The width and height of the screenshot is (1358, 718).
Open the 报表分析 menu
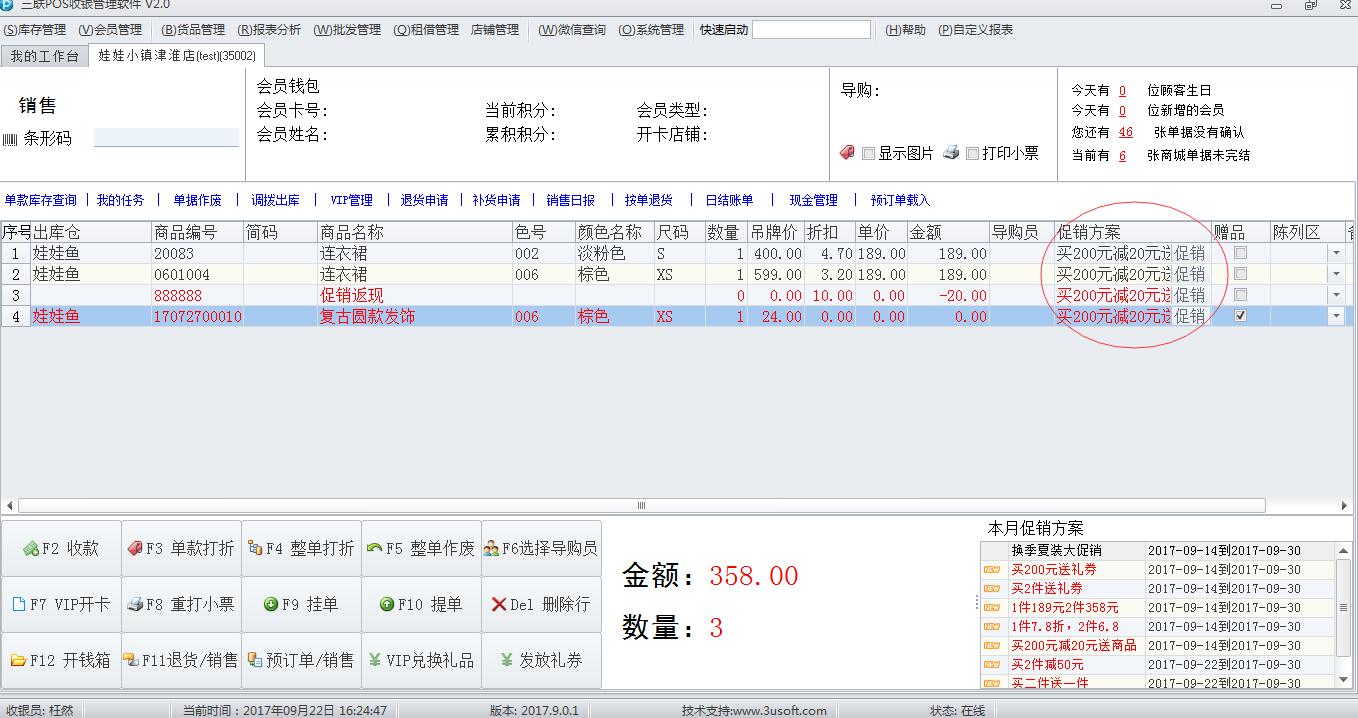(x=269, y=30)
